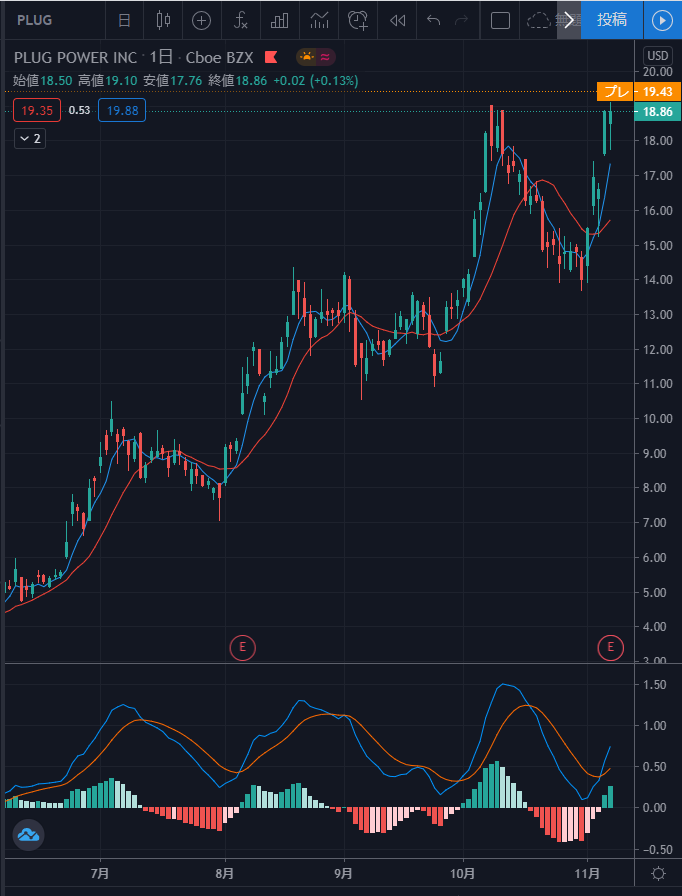Click the 7月 date axis label

(101, 874)
